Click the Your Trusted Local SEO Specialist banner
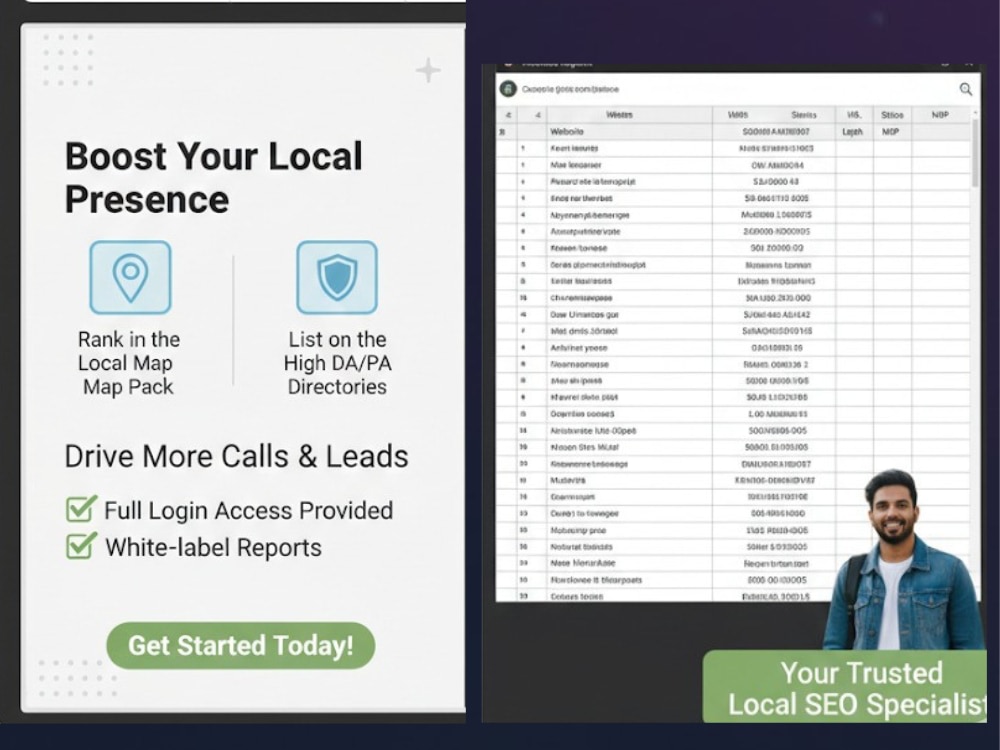This screenshot has height=750, width=1000. point(844,687)
